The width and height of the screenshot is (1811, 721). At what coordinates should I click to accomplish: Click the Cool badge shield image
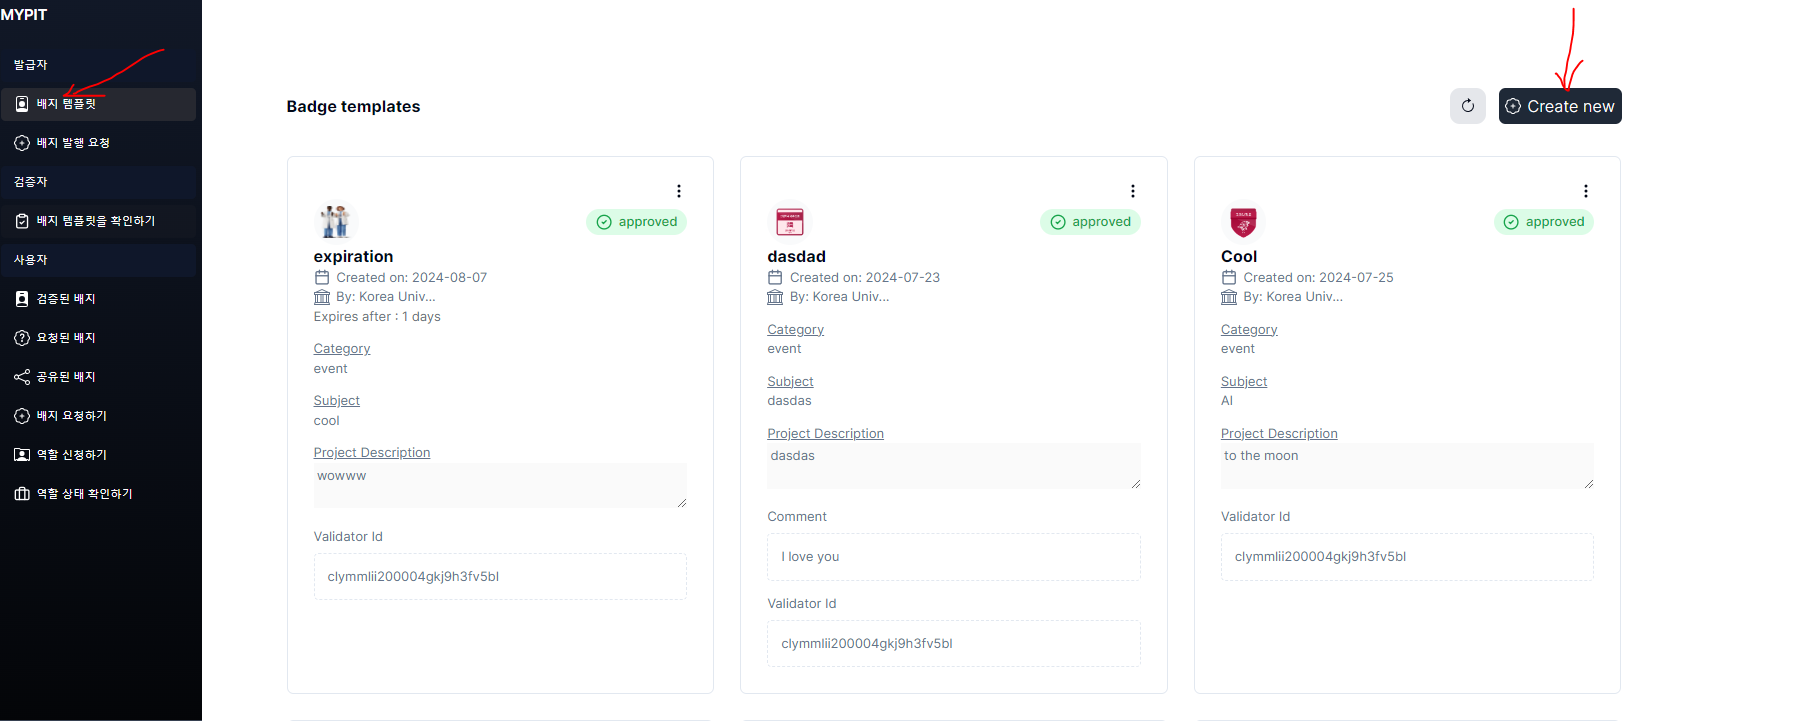click(x=1243, y=221)
